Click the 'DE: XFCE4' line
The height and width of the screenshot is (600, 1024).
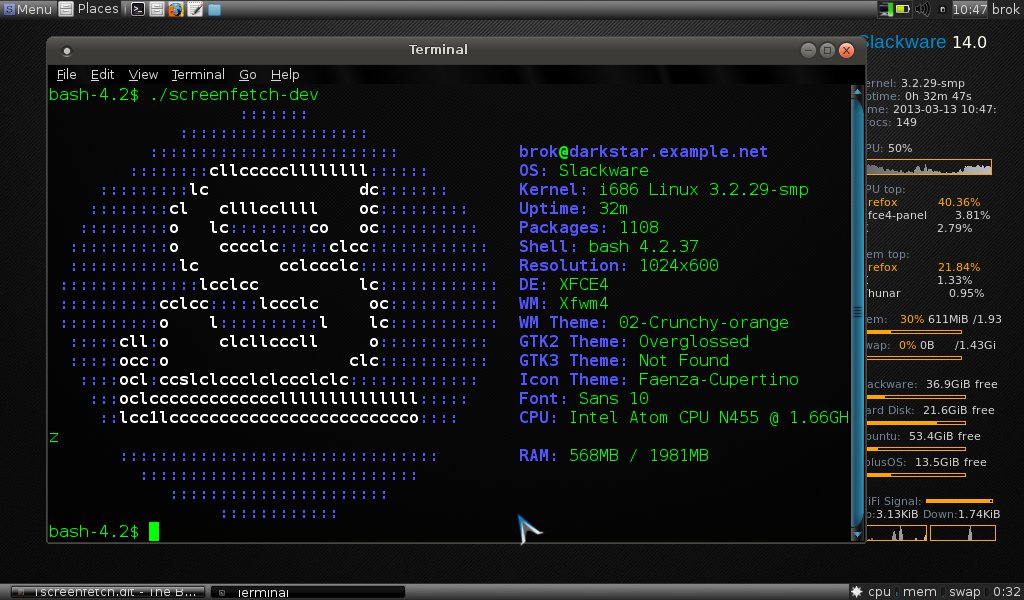(564, 284)
